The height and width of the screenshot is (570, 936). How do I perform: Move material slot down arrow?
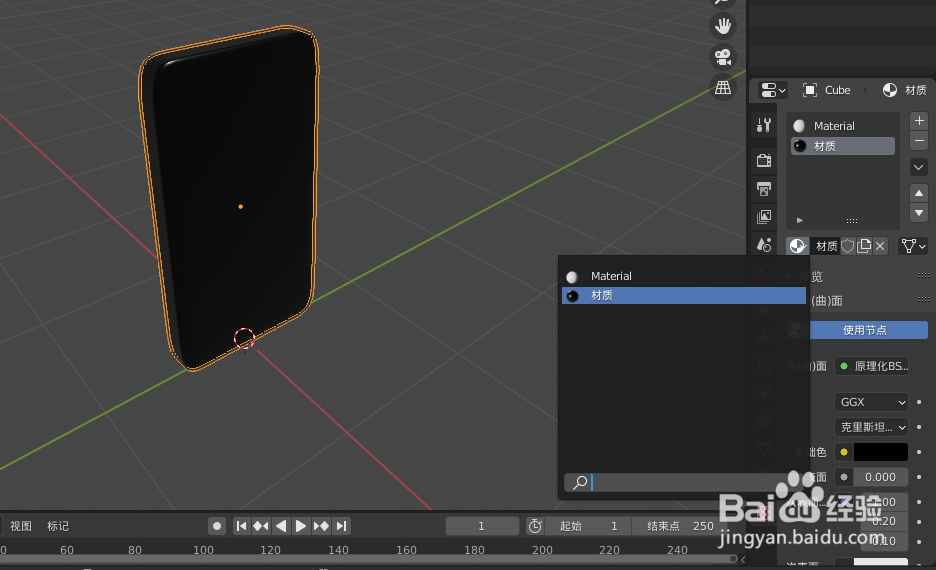coord(919,212)
